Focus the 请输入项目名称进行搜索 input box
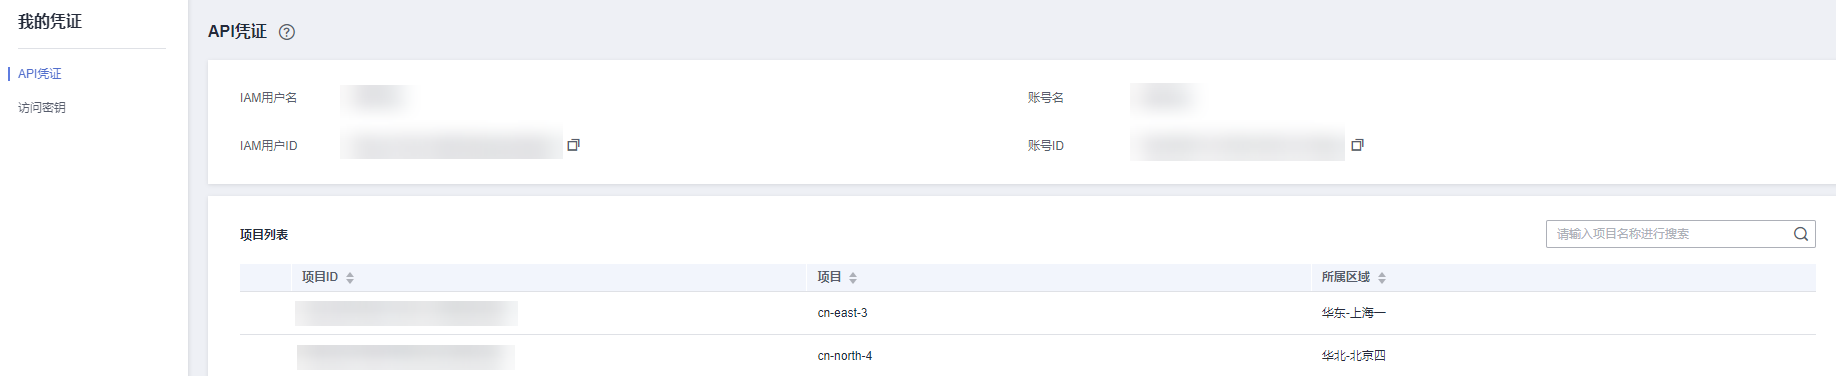This screenshot has height=376, width=1836. pyautogui.click(x=1668, y=234)
